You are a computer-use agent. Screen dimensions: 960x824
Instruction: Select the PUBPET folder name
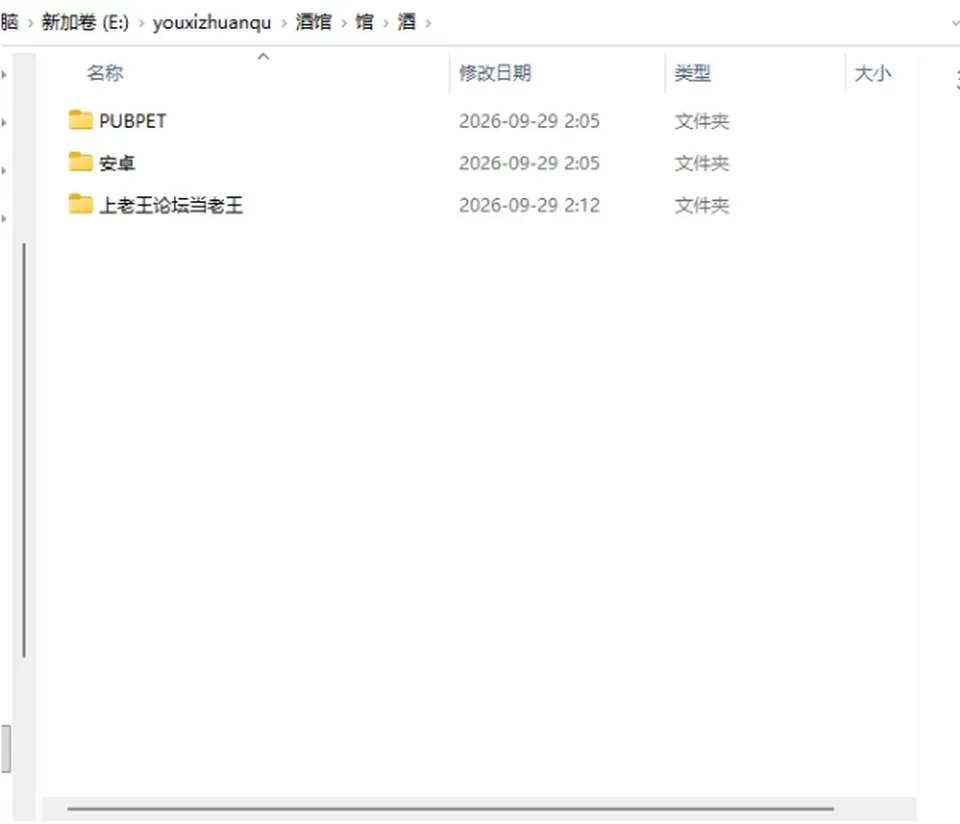click(x=133, y=121)
